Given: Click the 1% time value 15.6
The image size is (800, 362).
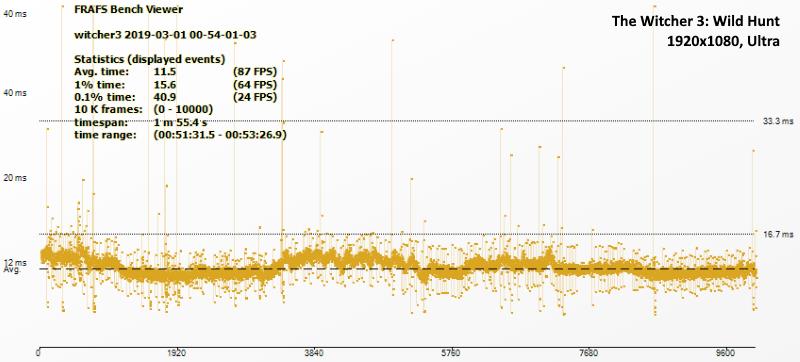Looking at the screenshot, I should [x=164, y=84].
